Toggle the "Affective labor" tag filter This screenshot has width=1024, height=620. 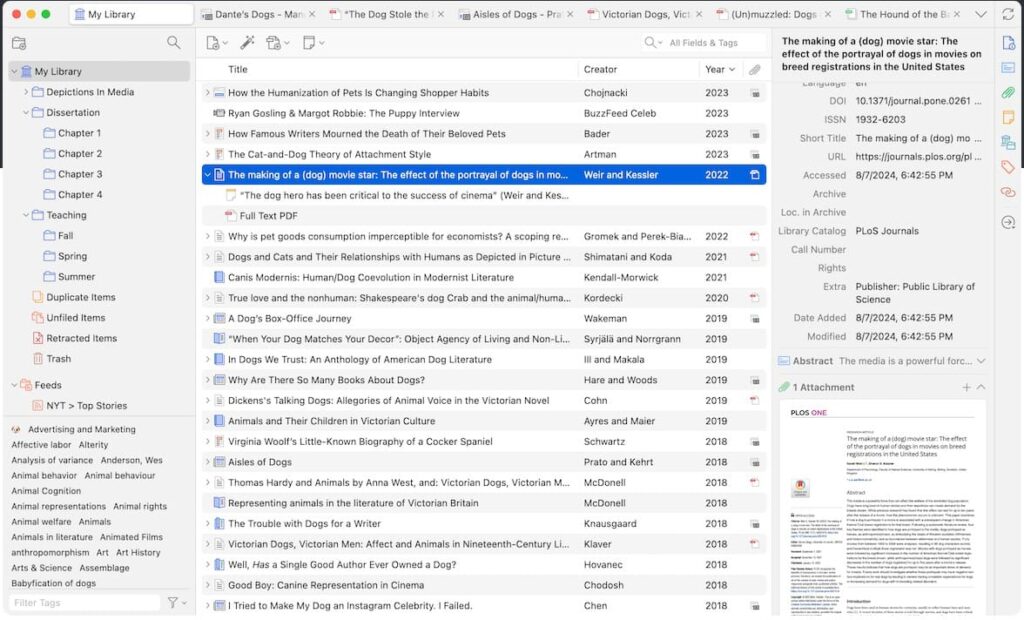point(41,445)
